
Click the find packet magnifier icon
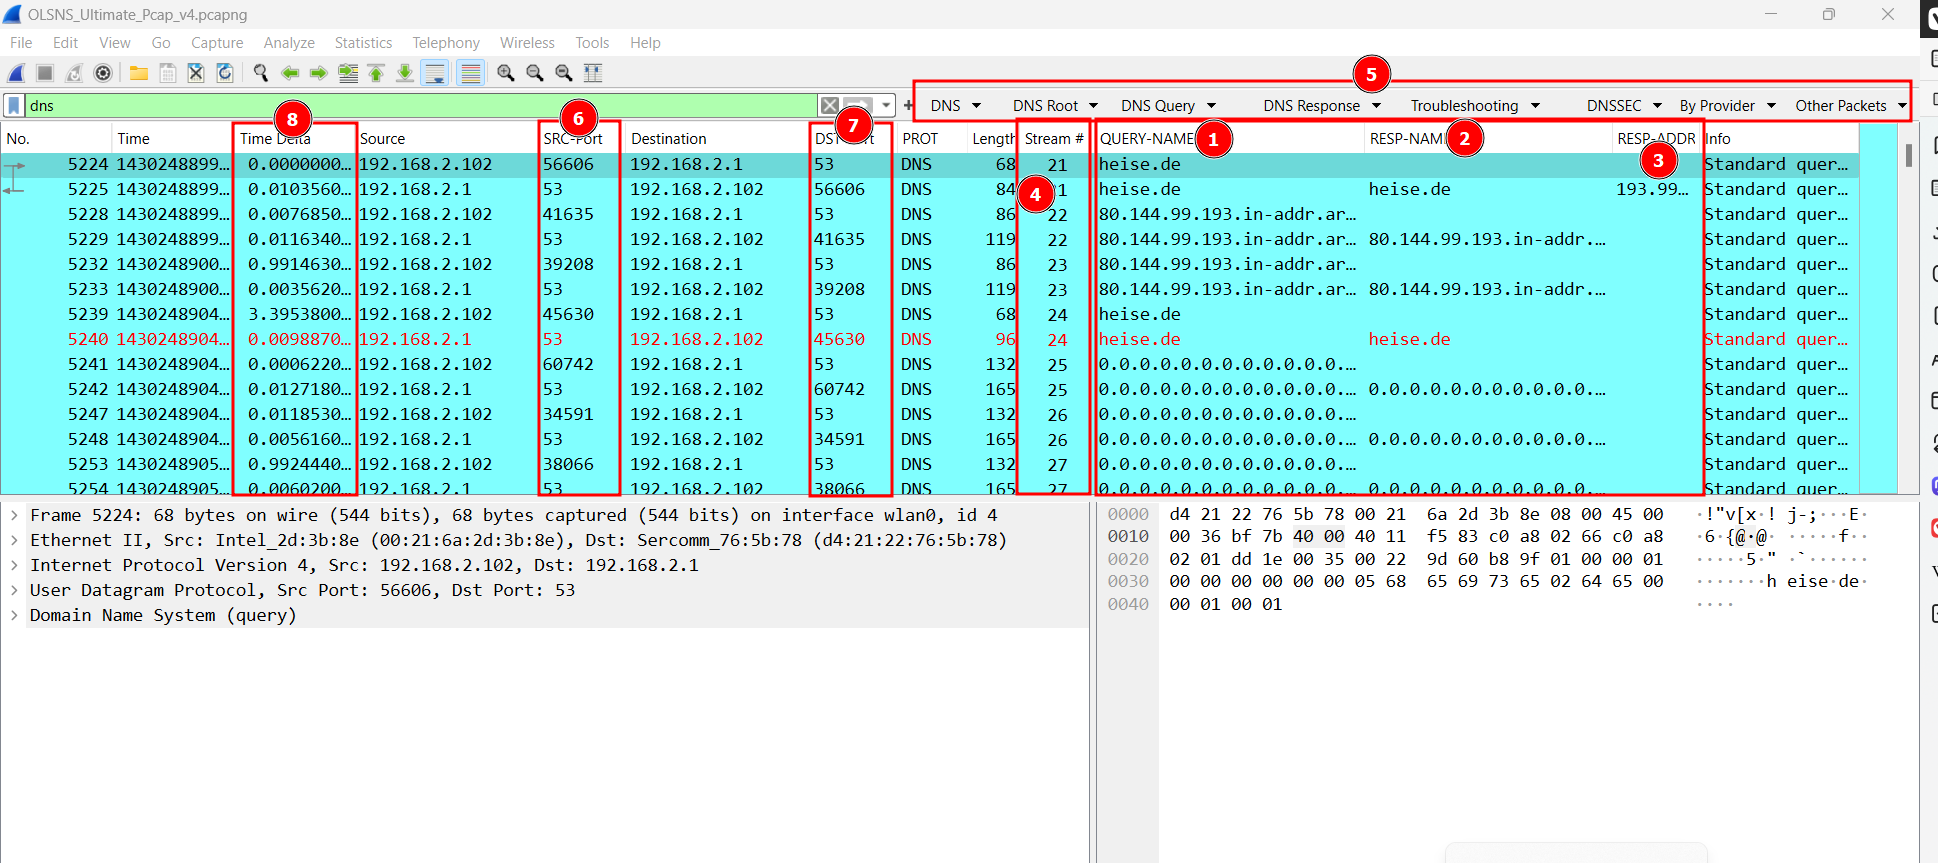point(261,73)
